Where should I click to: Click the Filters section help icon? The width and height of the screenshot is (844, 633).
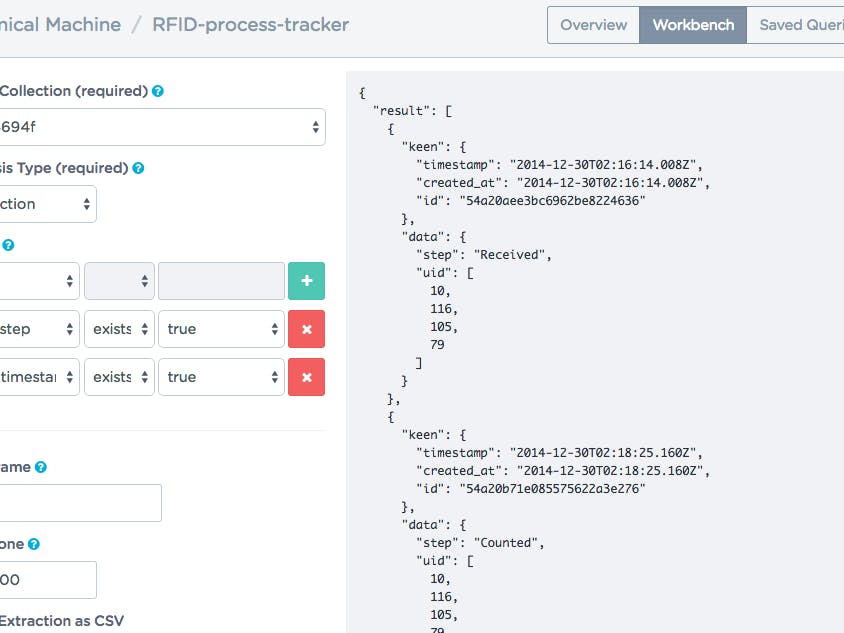point(9,244)
